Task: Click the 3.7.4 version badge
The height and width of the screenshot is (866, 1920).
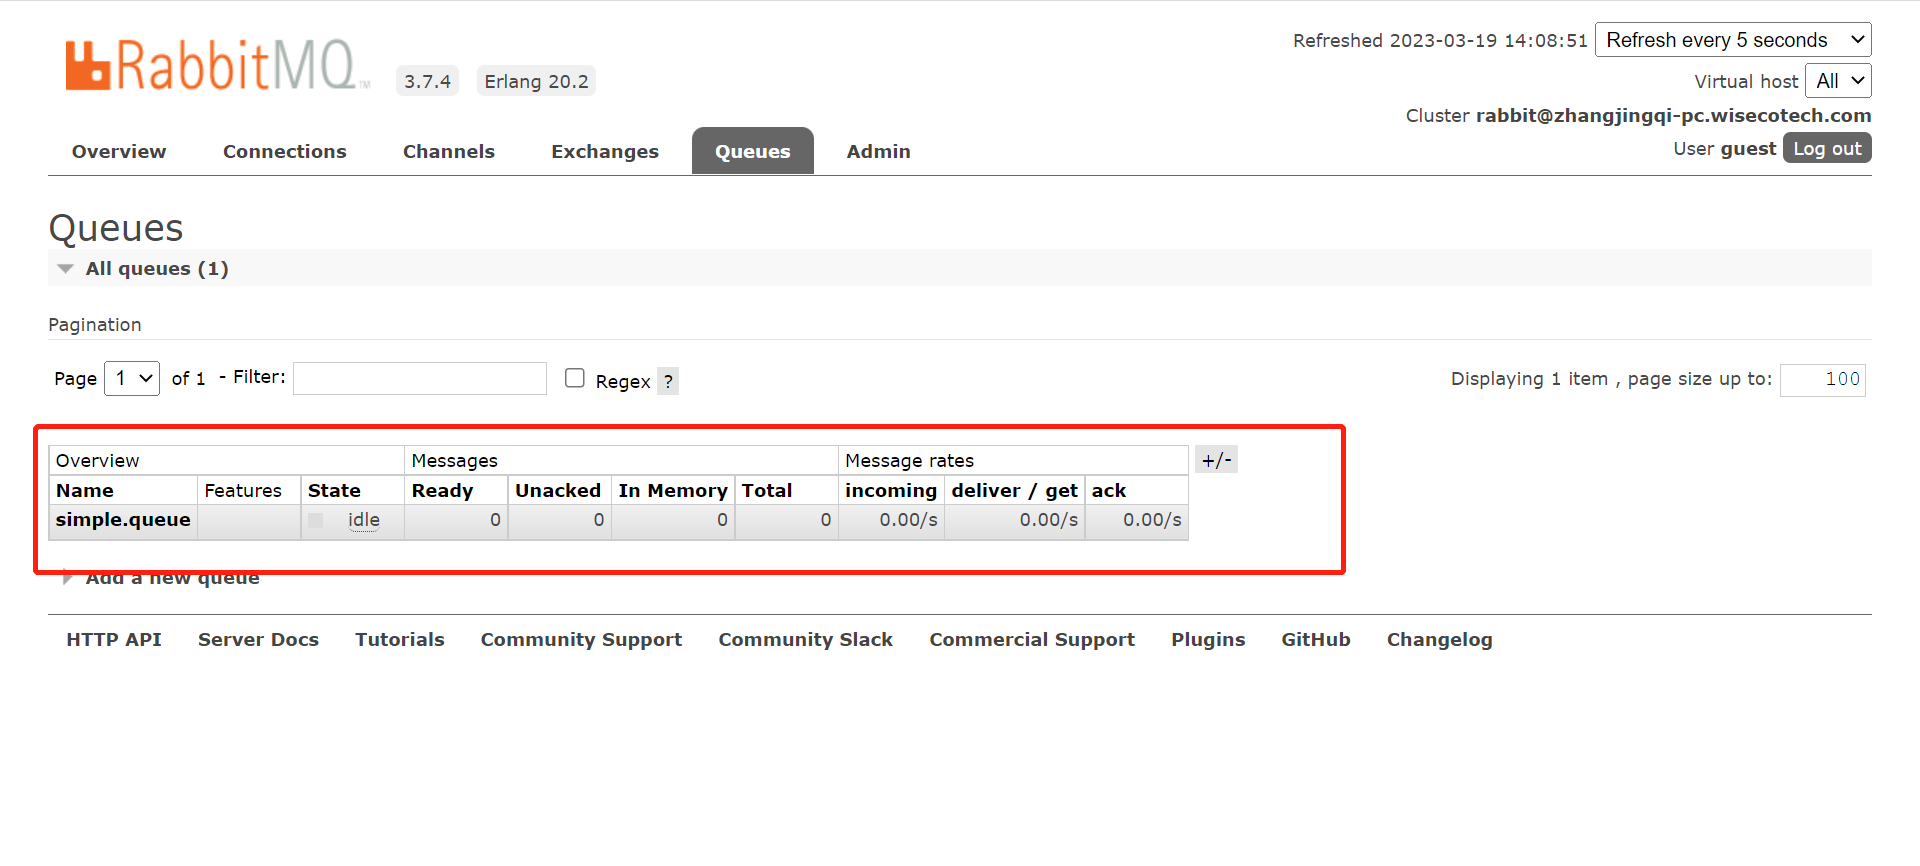Action: tap(427, 81)
